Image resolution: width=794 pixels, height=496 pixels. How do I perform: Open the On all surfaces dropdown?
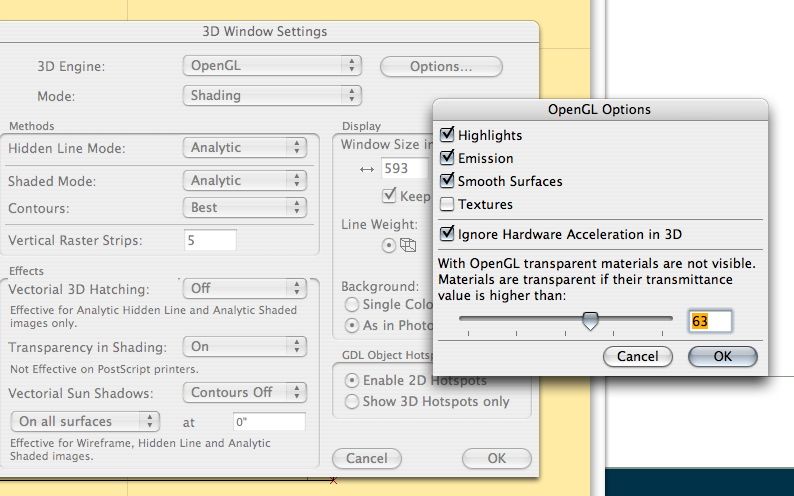pyautogui.click(x=85, y=422)
